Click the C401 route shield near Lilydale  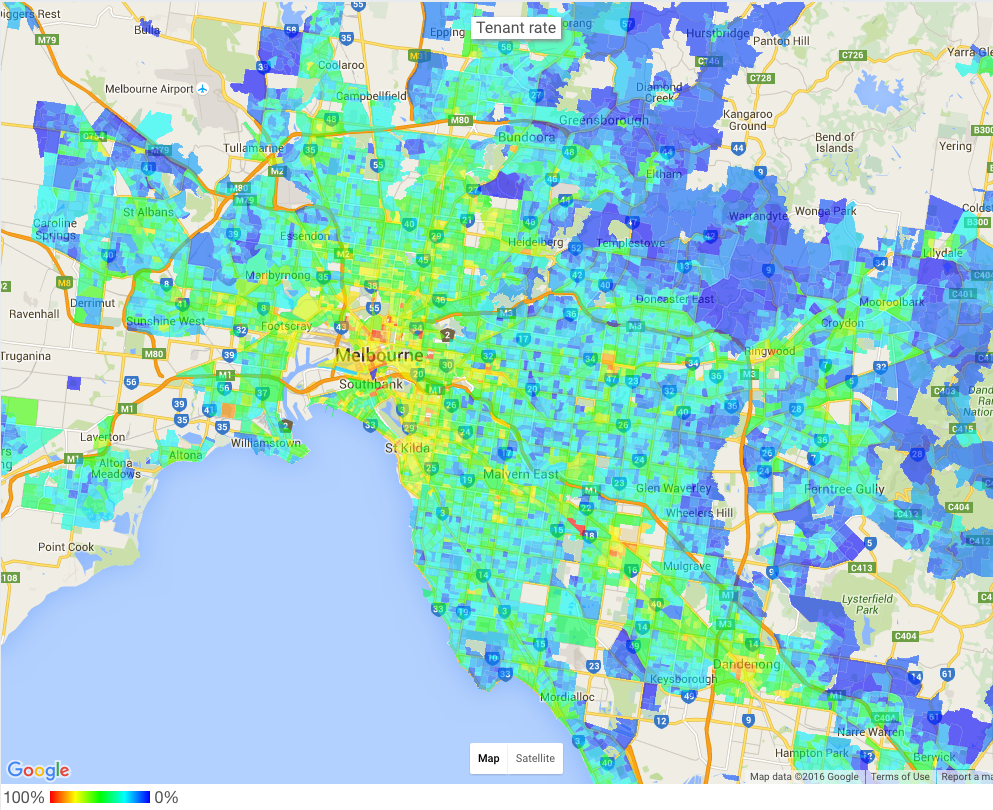click(962, 293)
